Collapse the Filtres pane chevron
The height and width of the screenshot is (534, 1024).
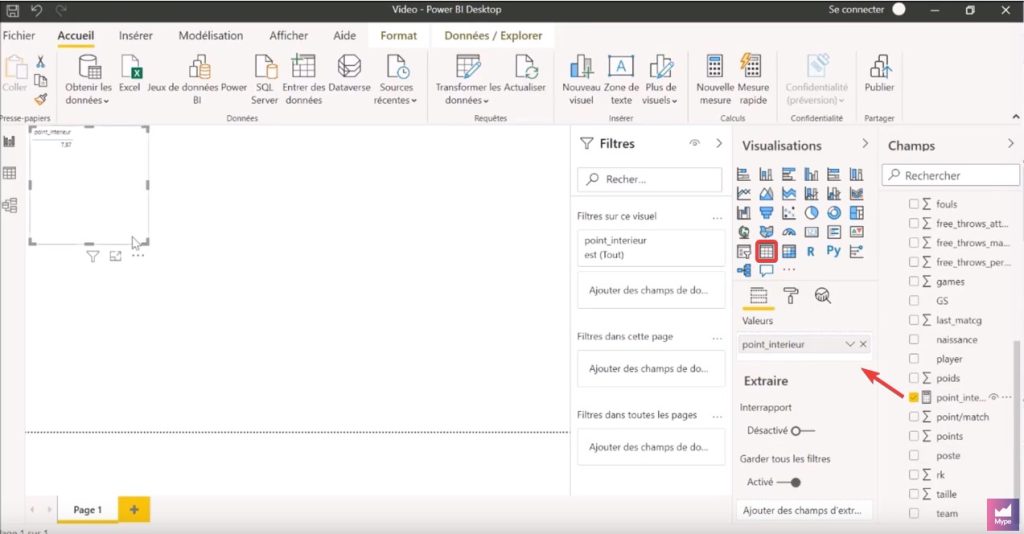point(719,143)
